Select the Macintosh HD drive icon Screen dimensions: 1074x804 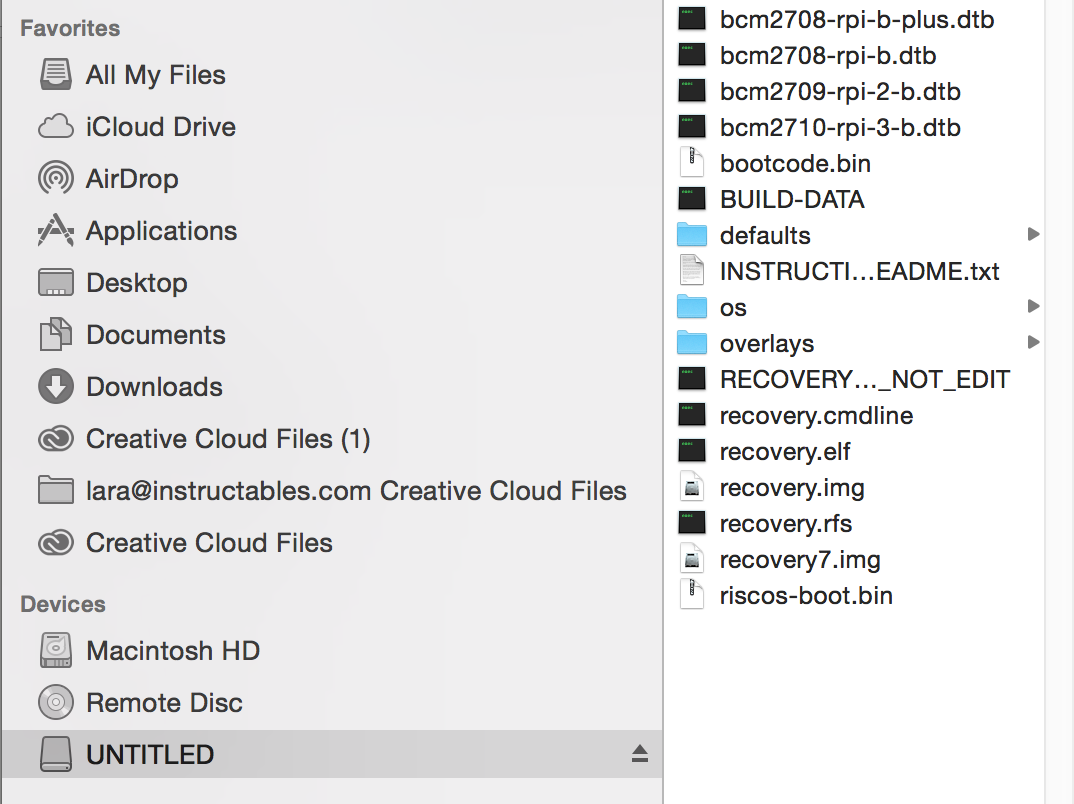coord(56,651)
